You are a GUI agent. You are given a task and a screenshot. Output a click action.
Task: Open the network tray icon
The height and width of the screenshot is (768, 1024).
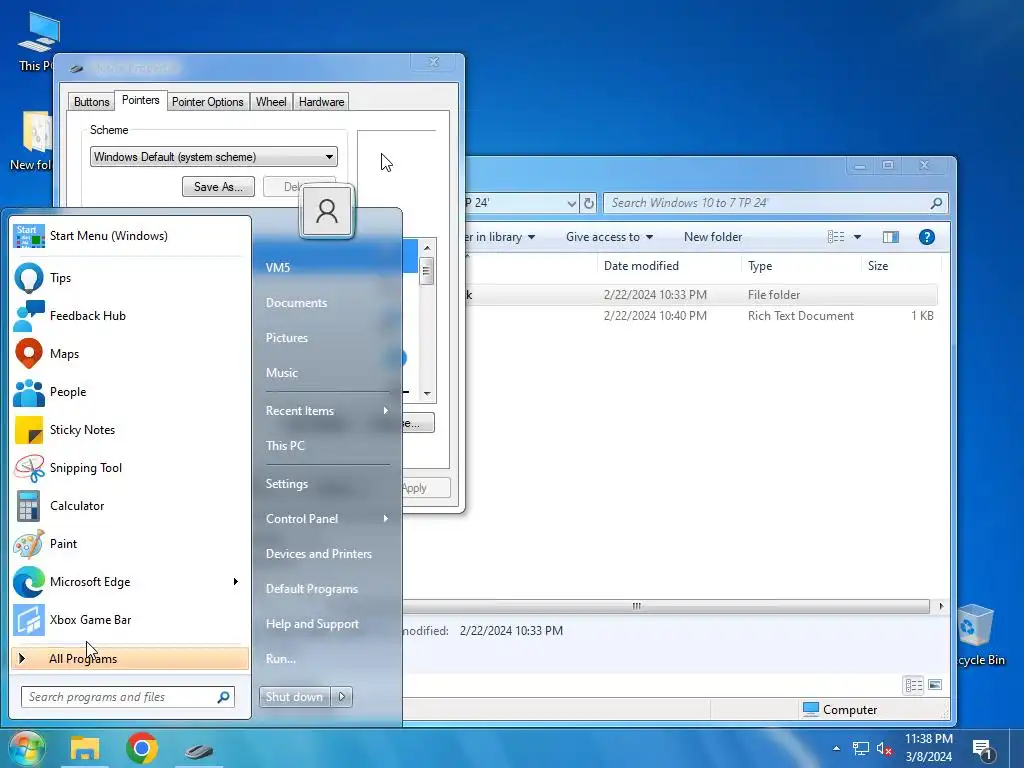[x=861, y=748]
